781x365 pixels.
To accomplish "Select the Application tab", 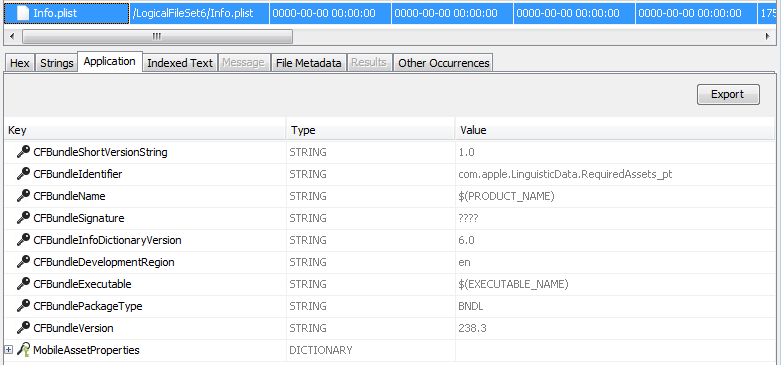I will [110, 62].
